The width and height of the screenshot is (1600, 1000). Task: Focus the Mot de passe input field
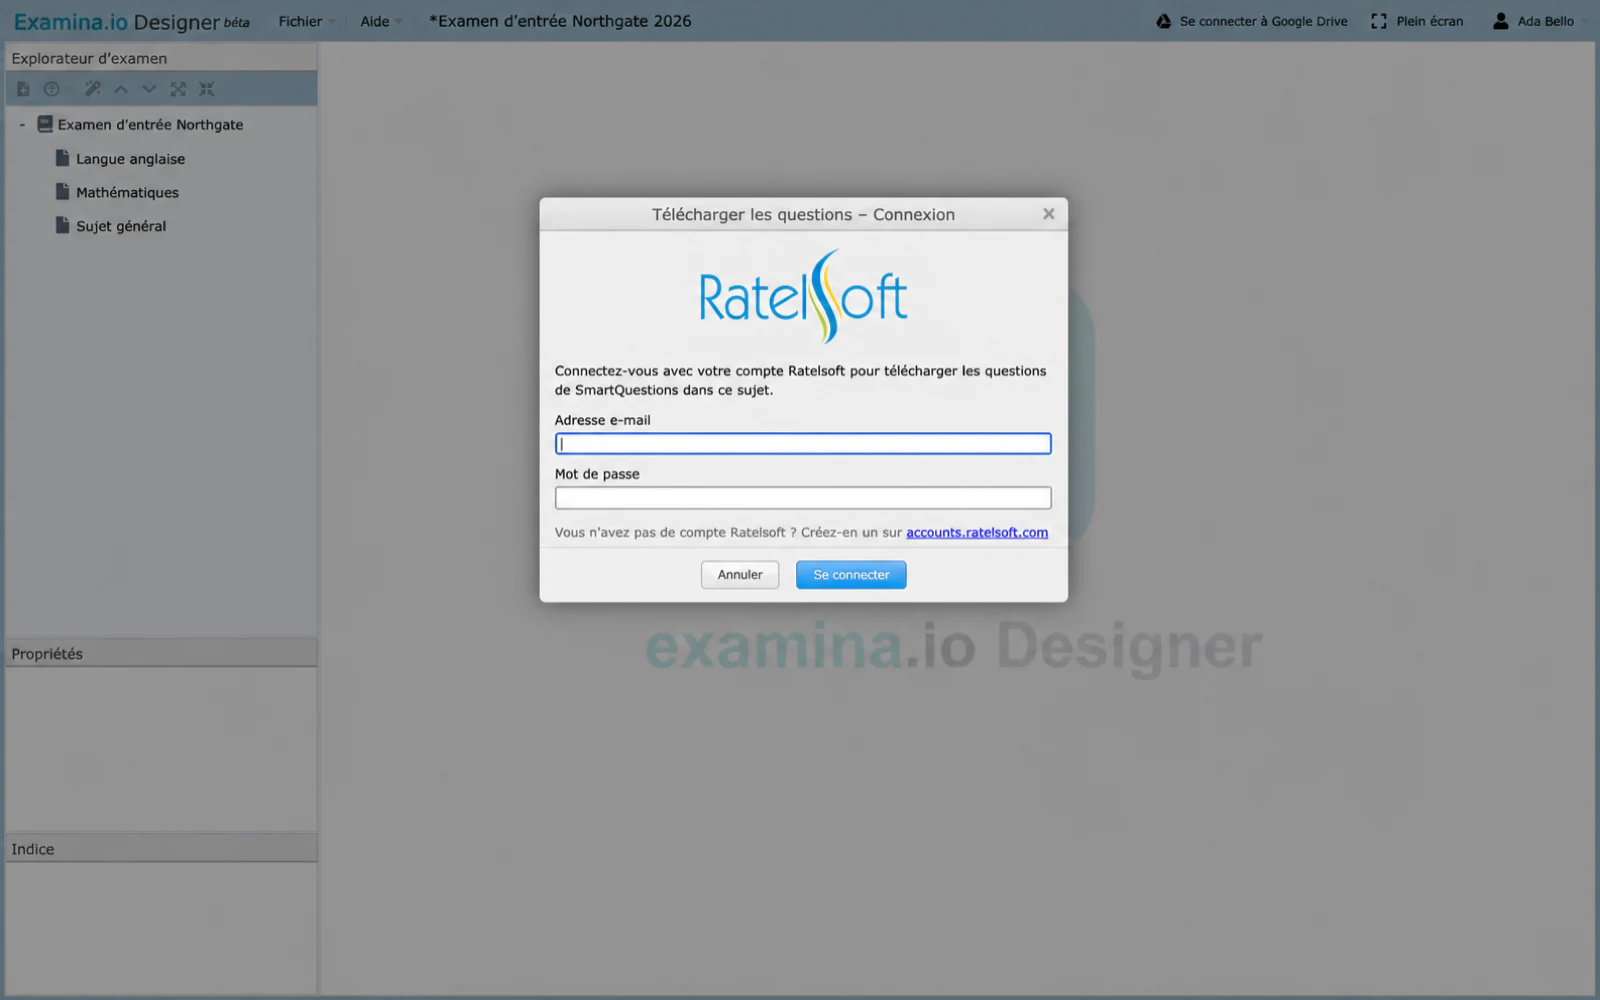803,498
